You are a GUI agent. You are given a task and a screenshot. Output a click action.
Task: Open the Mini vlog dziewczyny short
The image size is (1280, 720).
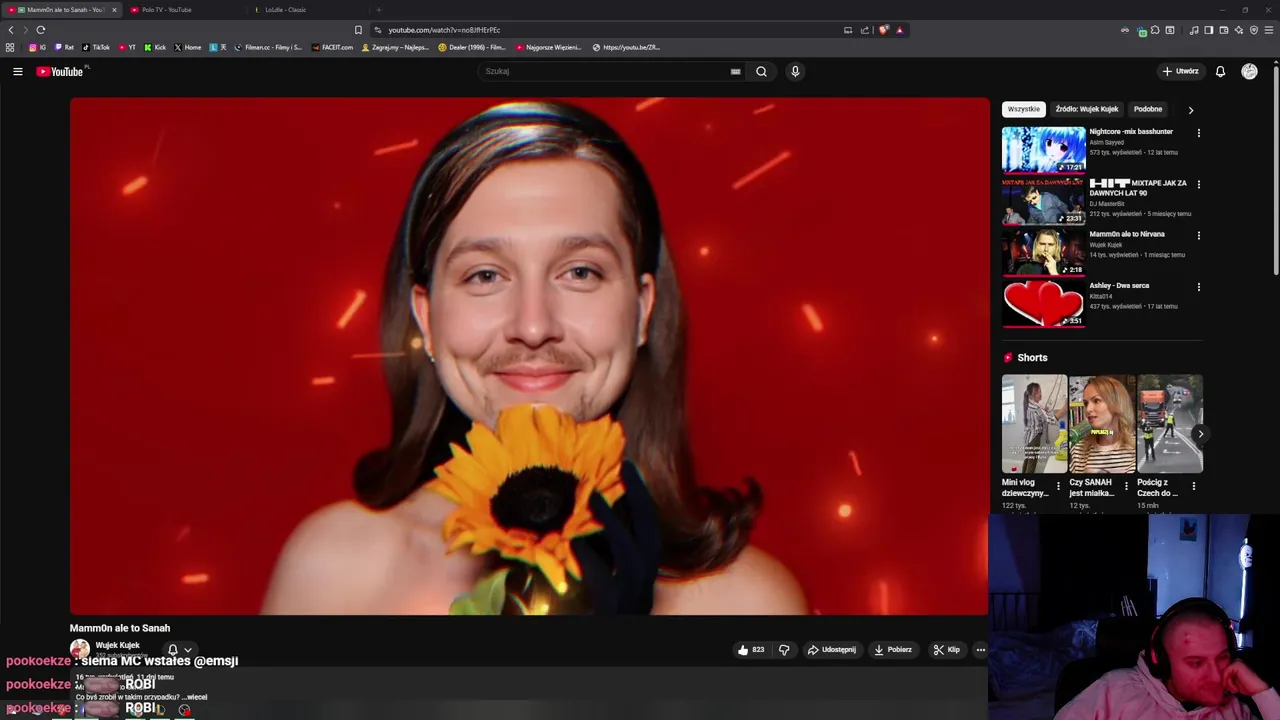point(1034,424)
